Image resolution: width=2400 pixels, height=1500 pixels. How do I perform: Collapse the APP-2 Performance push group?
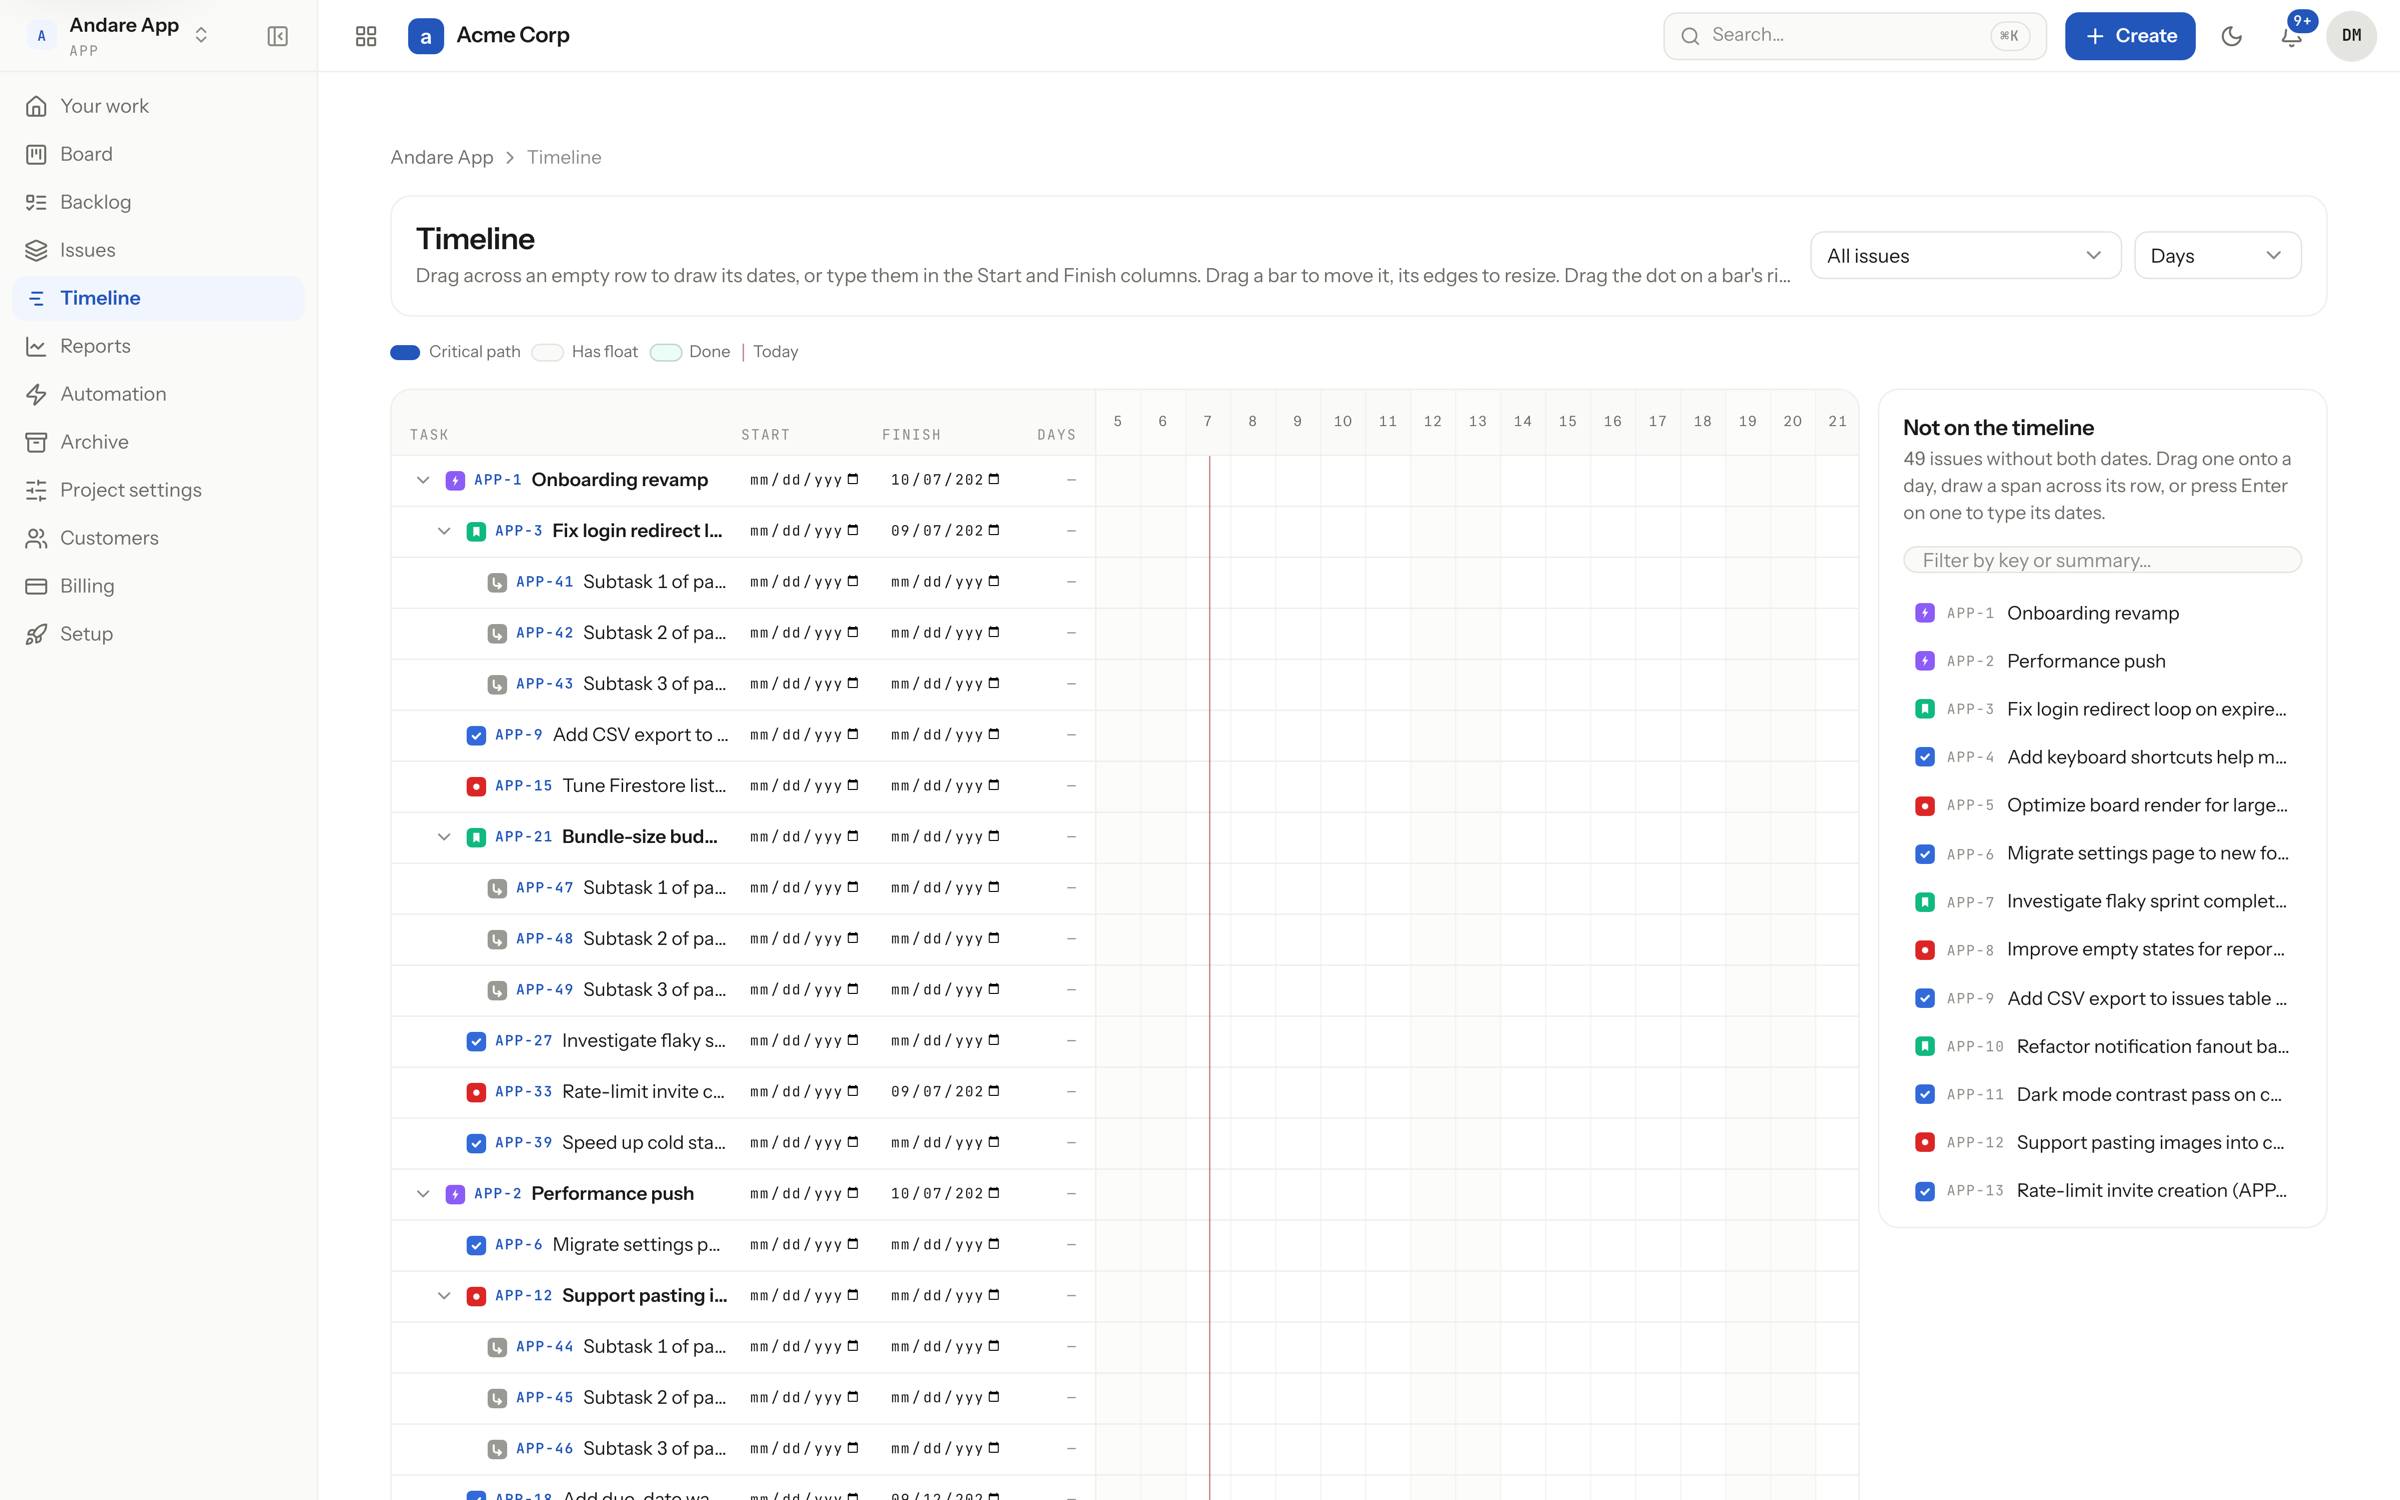coord(423,1194)
